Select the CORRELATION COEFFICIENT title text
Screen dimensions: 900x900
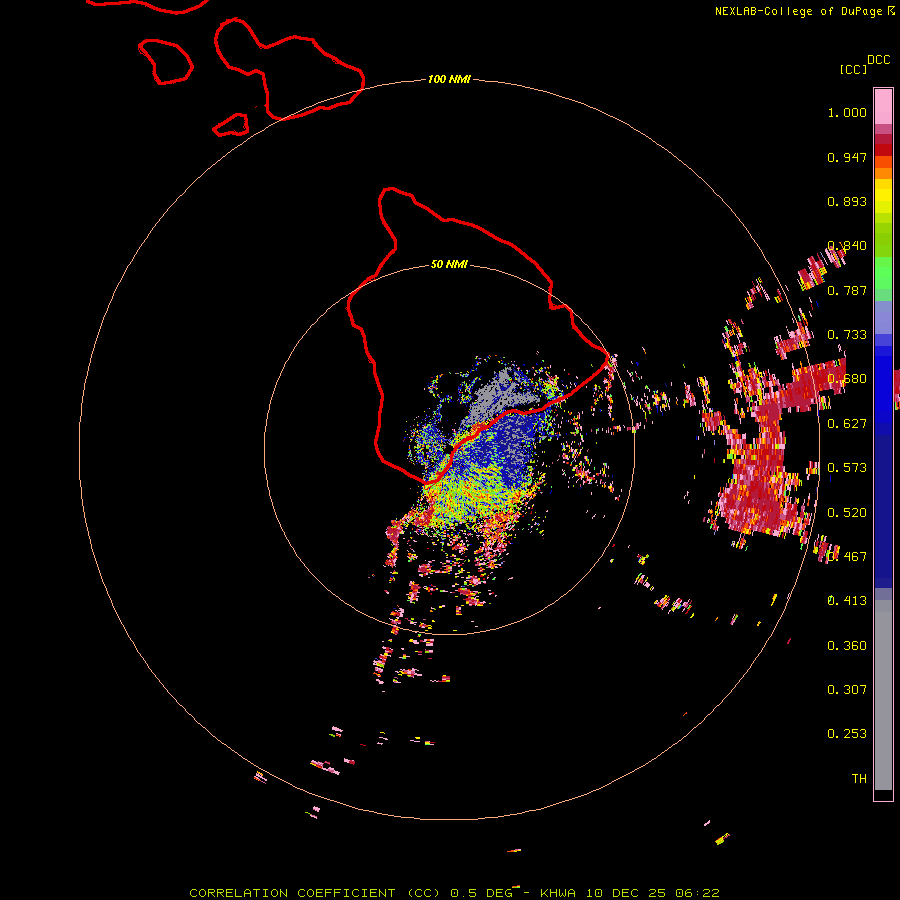click(x=293, y=893)
